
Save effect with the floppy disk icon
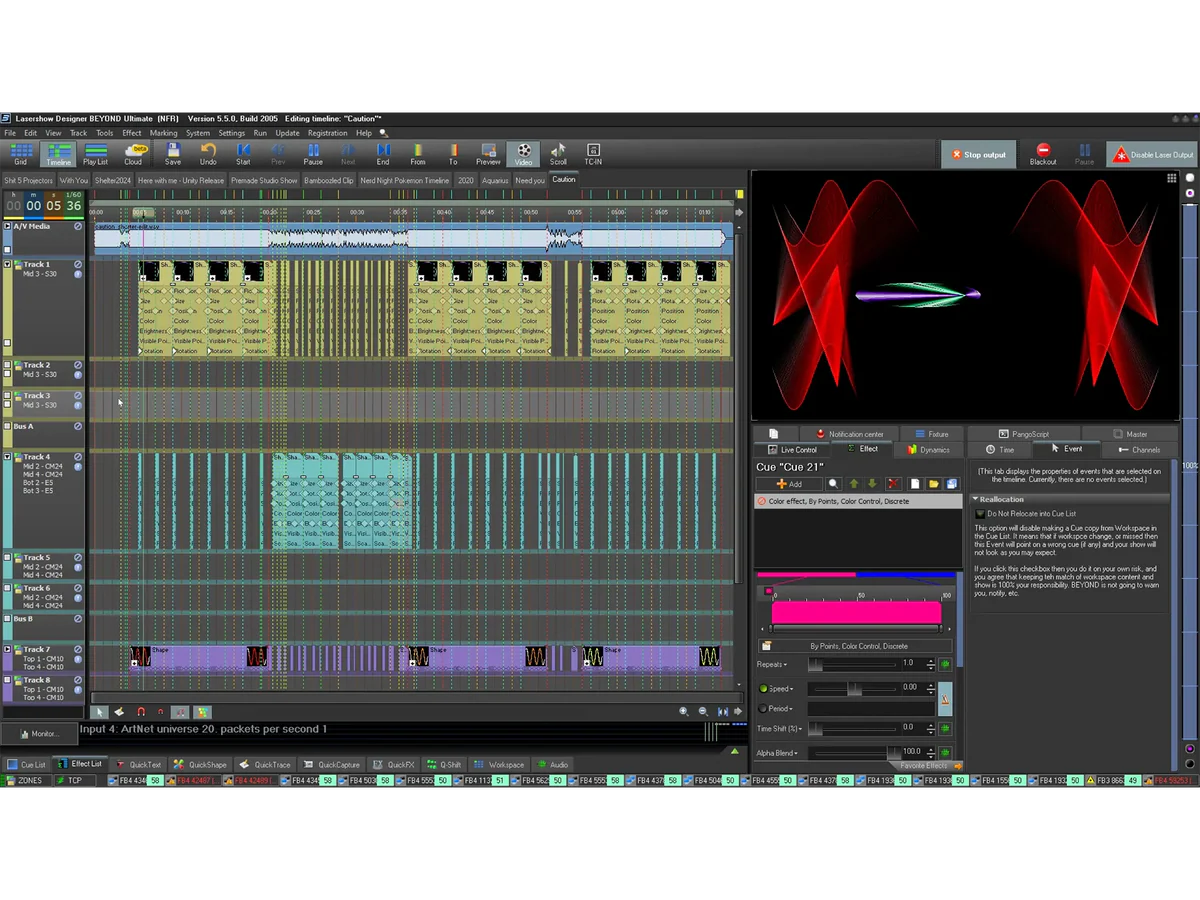(952, 484)
